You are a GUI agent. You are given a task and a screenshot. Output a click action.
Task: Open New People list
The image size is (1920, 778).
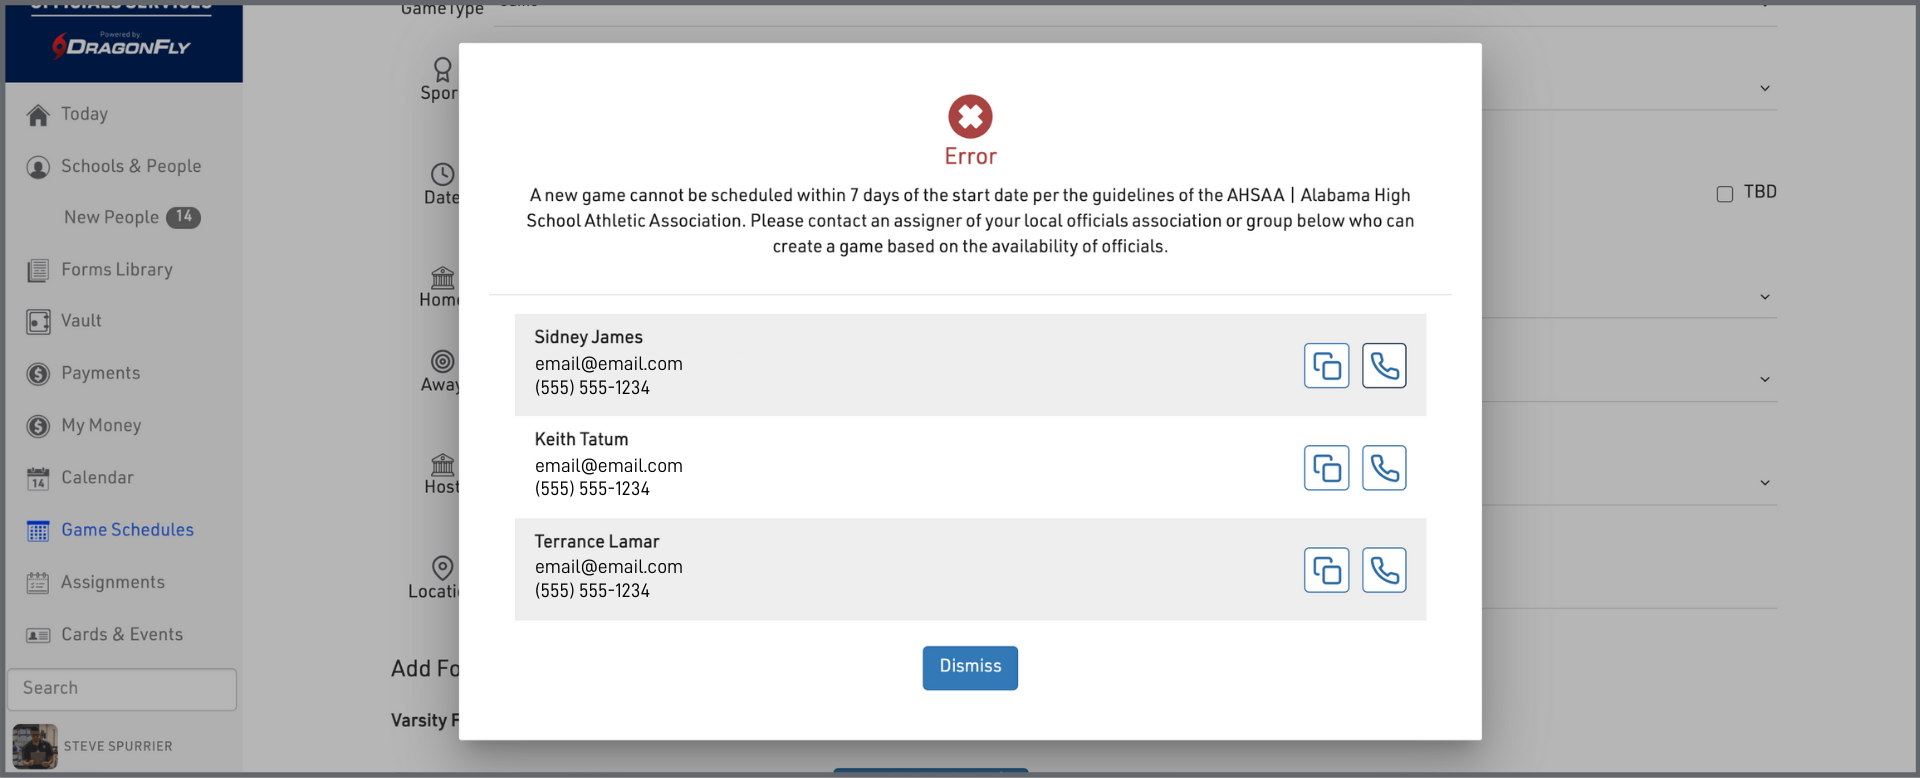pyautogui.click(x=111, y=217)
